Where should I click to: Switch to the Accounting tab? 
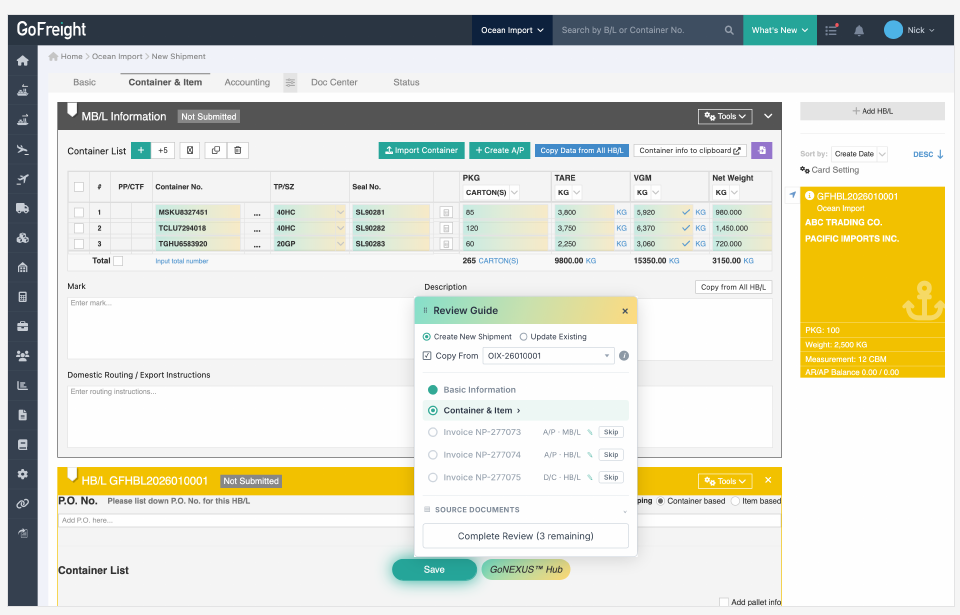click(x=247, y=82)
